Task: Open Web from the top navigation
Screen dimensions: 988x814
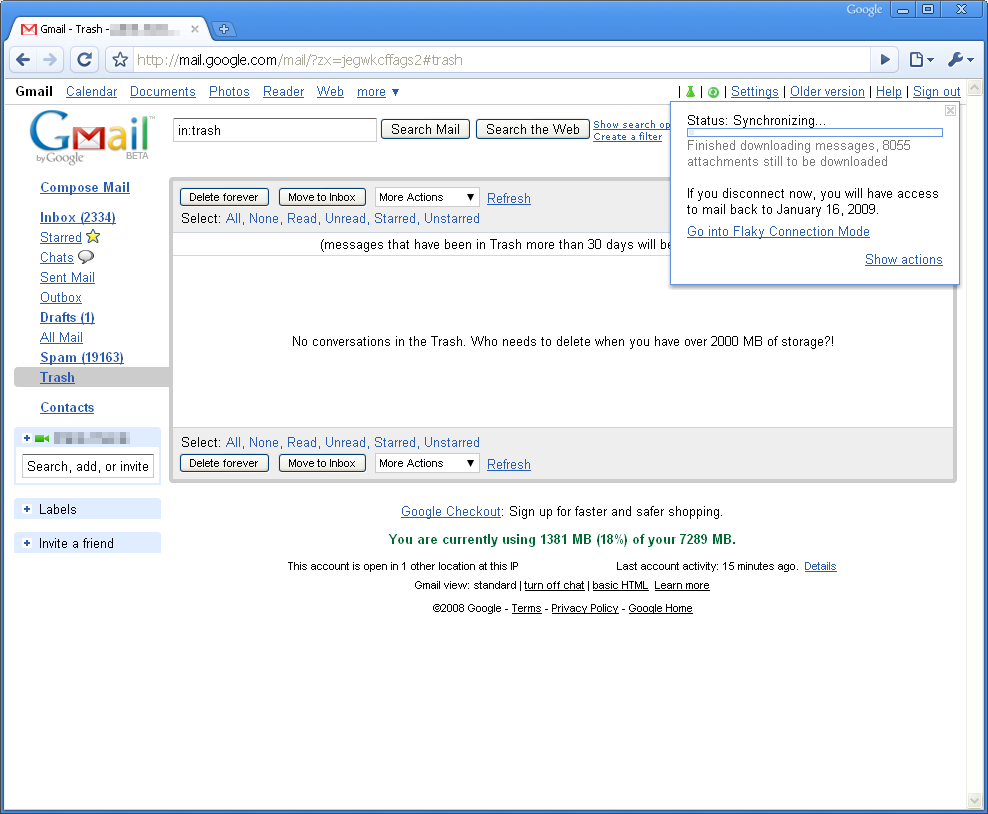Action: pos(330,92)
